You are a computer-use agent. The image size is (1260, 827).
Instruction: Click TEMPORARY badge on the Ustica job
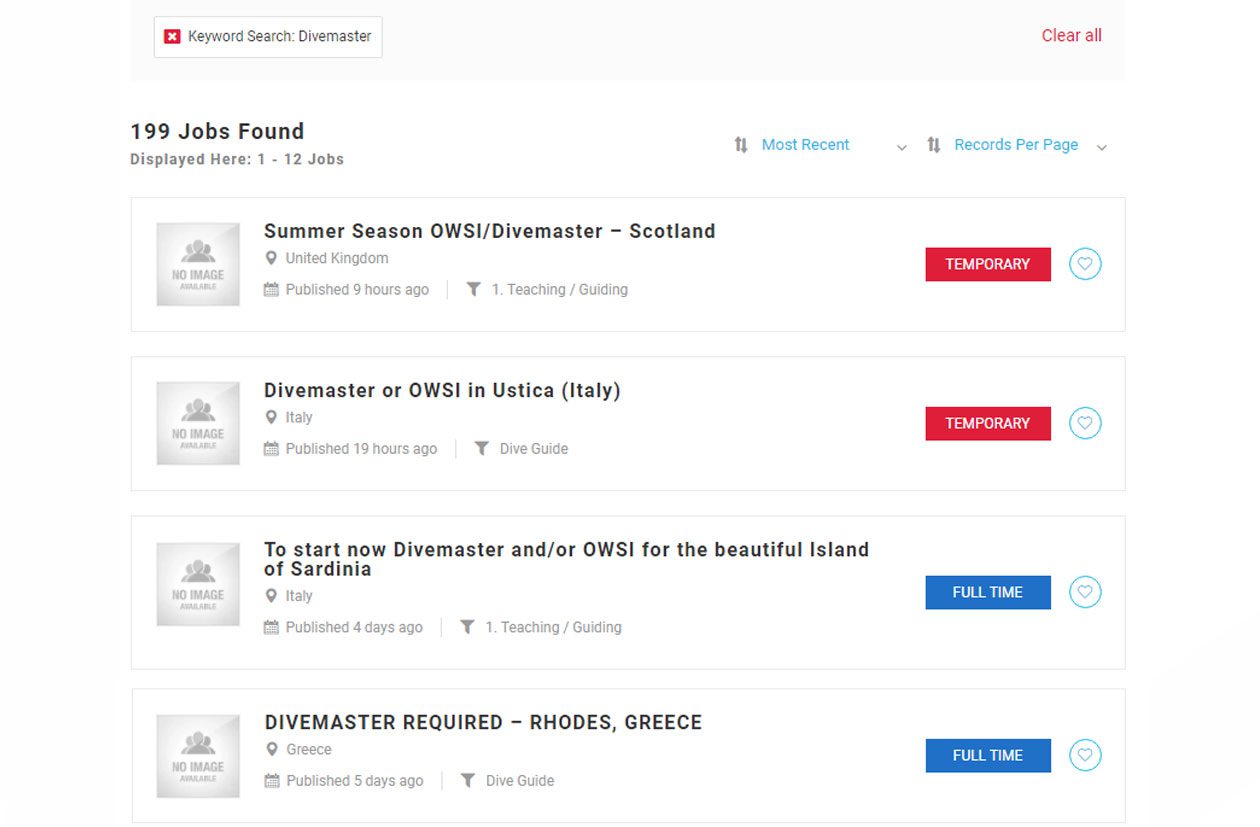988,423
